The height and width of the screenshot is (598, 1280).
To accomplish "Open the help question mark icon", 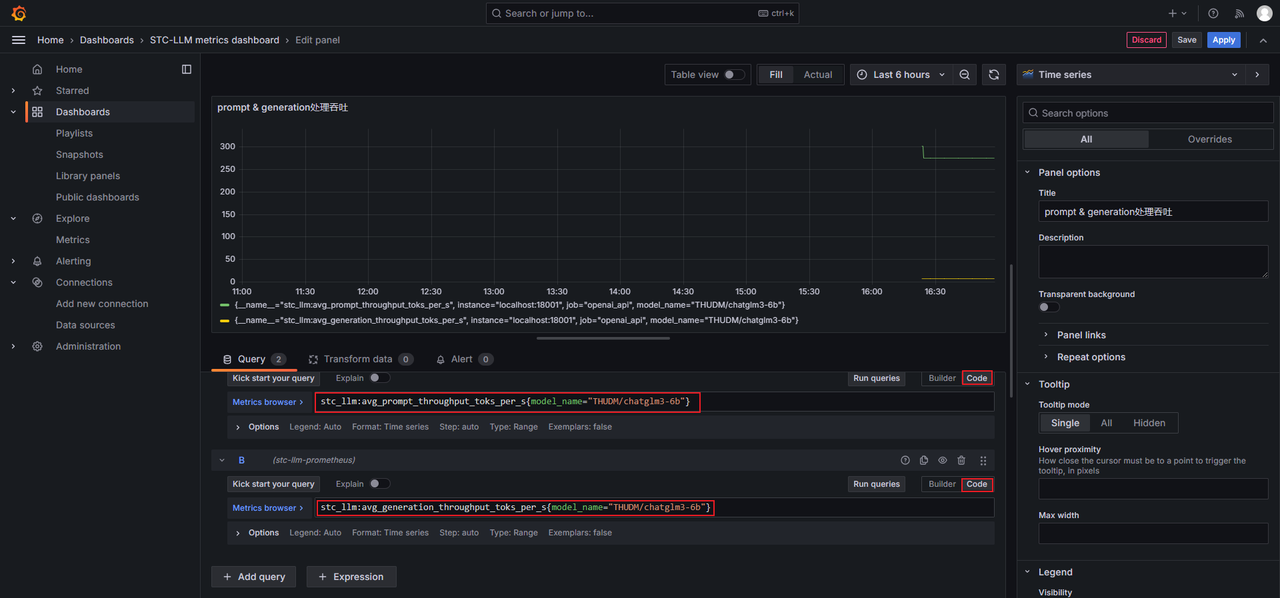I will 1213,14.
